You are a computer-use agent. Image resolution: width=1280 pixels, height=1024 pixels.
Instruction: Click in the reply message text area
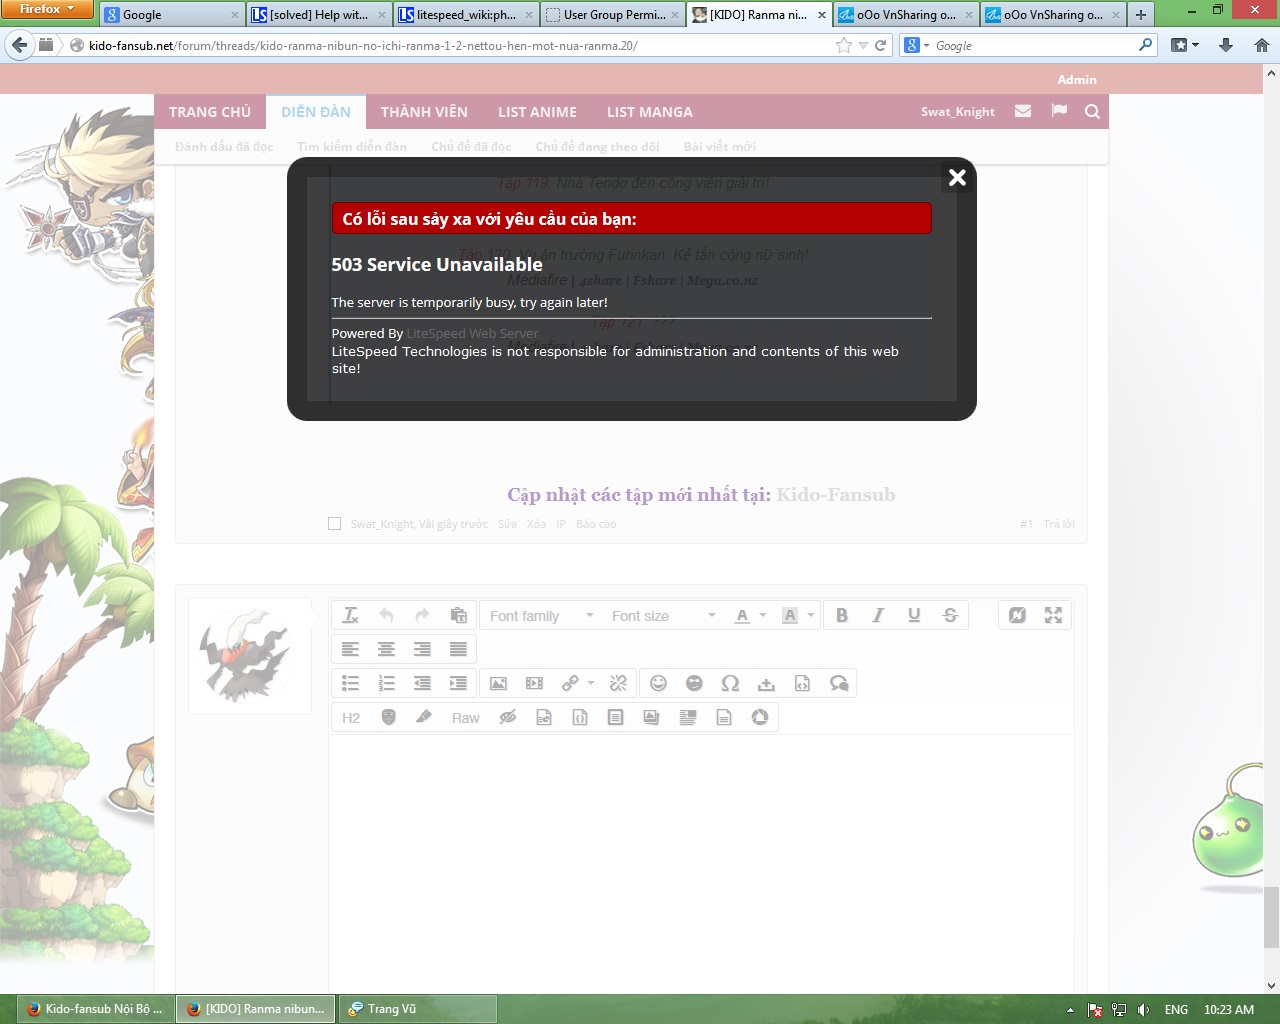tap(700, 850)
